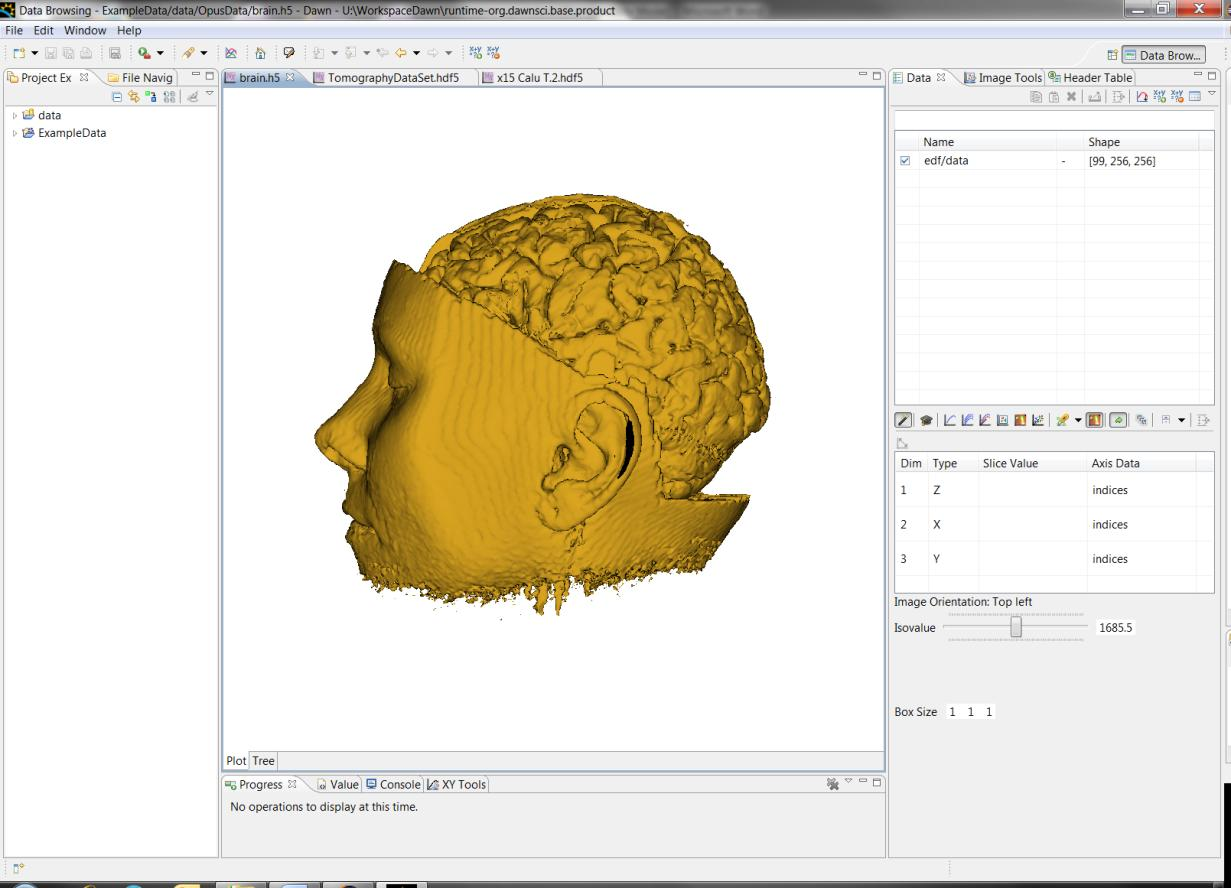Screen dimensions: 1231x888
Task: Select the scatter plot icon in slice toolbar
Action: [1038, 420]
